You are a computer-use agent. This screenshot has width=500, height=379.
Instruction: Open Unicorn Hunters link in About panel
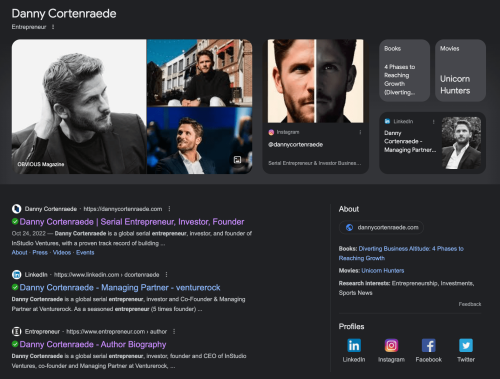[x=383, y=271]
